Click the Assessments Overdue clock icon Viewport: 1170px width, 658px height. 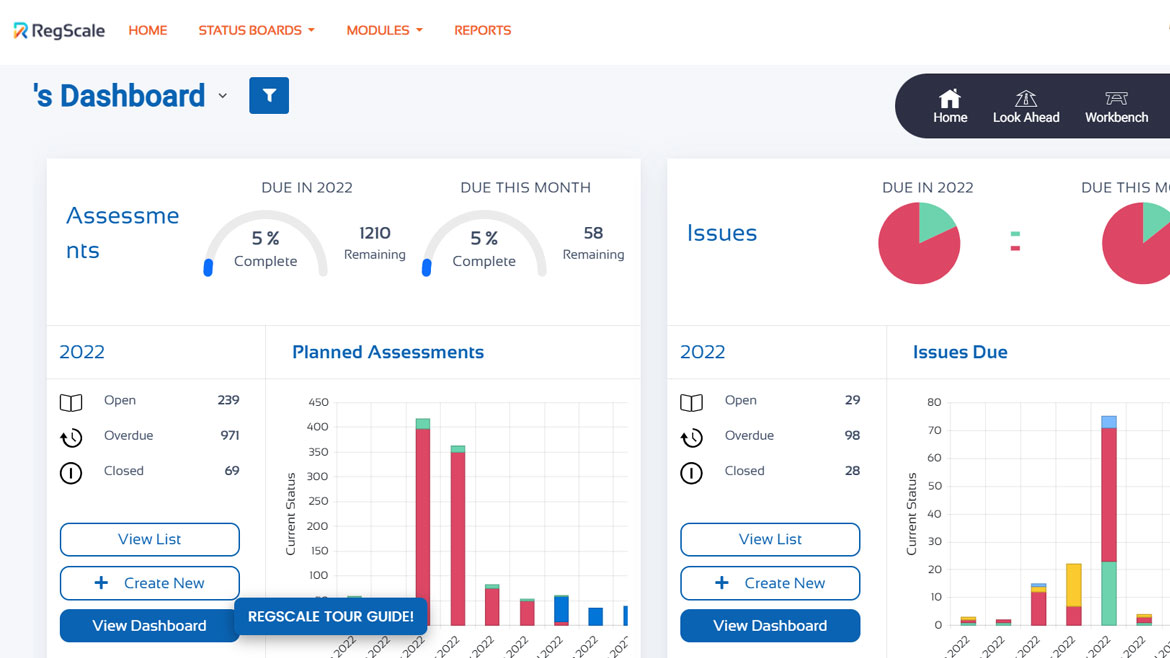tap(71, 437)
